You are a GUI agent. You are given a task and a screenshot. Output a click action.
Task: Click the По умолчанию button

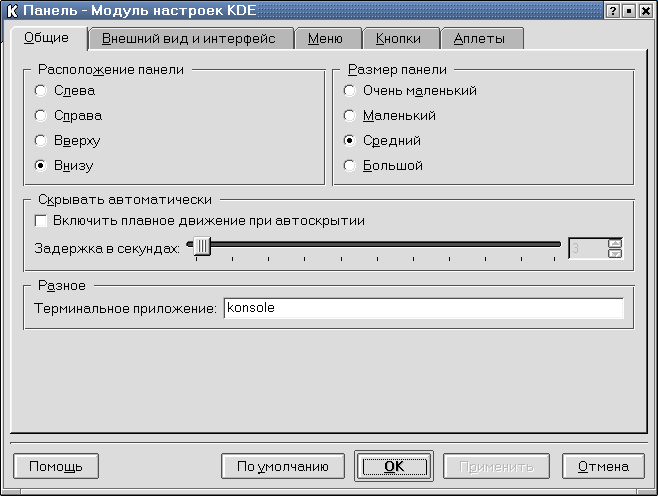point(283,466)
